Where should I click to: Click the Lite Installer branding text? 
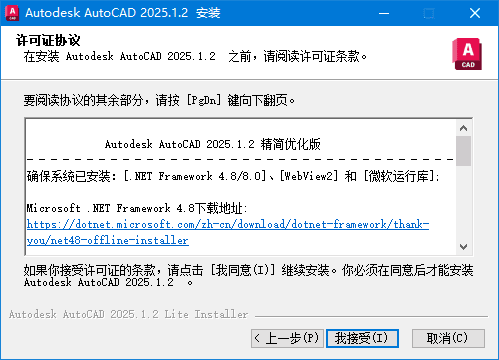click(x=128, y=314)
